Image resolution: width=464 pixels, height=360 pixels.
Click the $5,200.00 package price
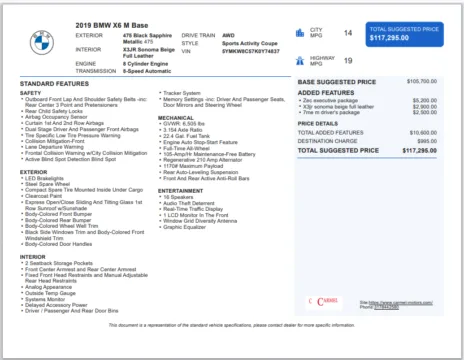[x=425, y=100]
